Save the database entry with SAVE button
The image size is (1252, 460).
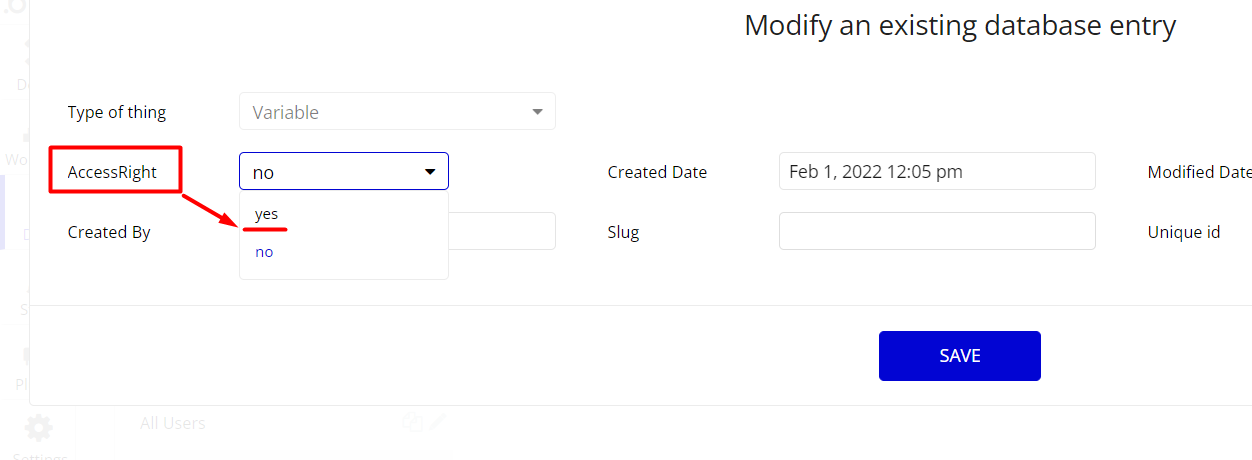tap(960, 356)
